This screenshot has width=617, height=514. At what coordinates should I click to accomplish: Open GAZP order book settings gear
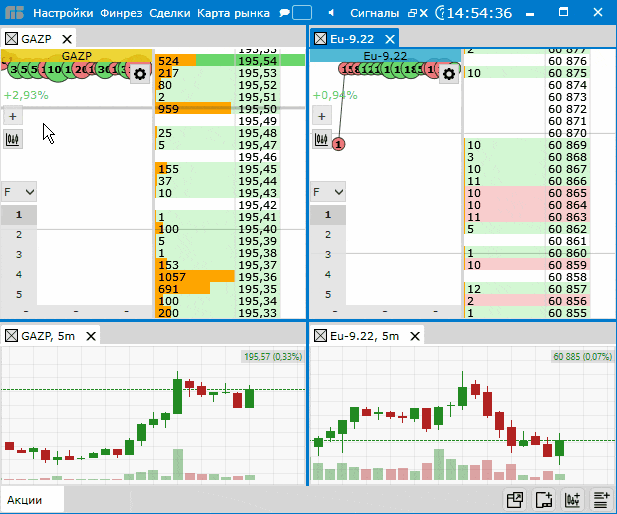[x=139, y=74]
